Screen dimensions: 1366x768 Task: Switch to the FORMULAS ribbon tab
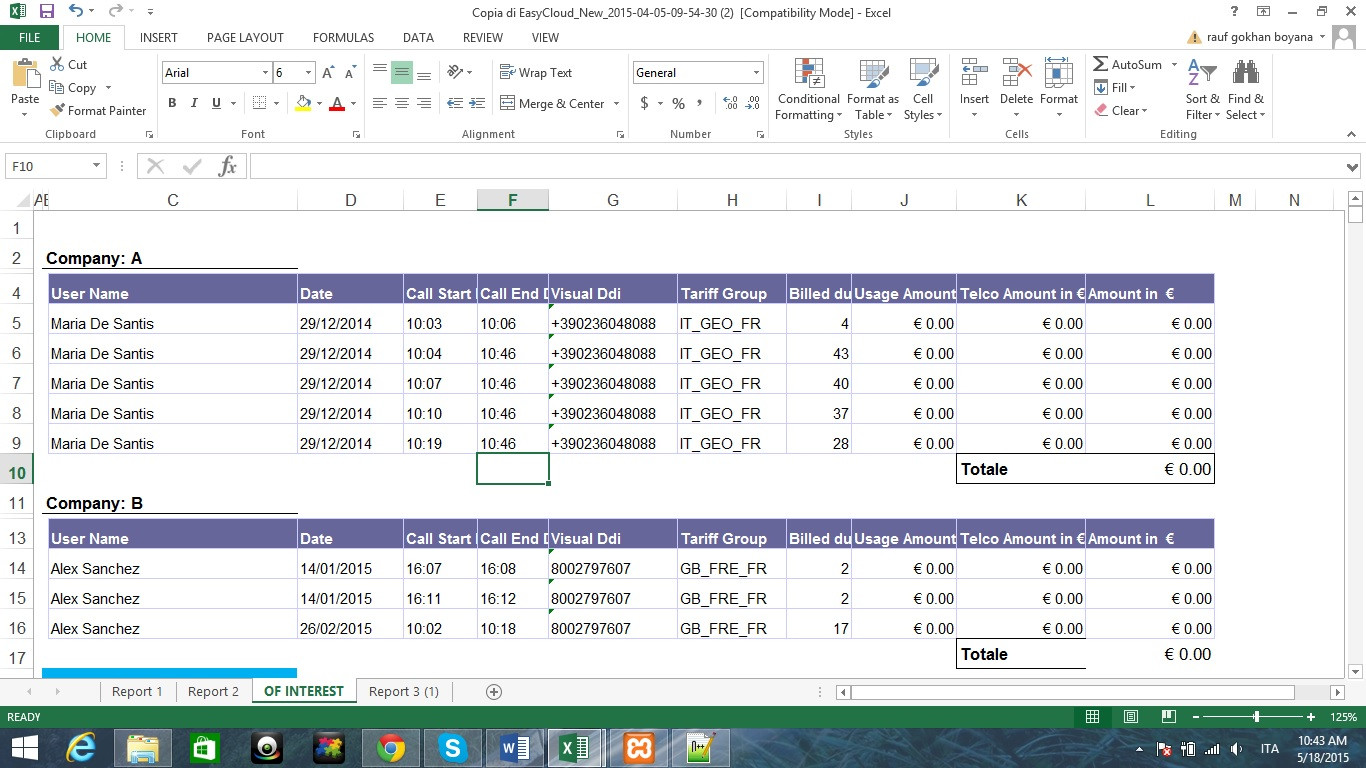pos(343,37)
